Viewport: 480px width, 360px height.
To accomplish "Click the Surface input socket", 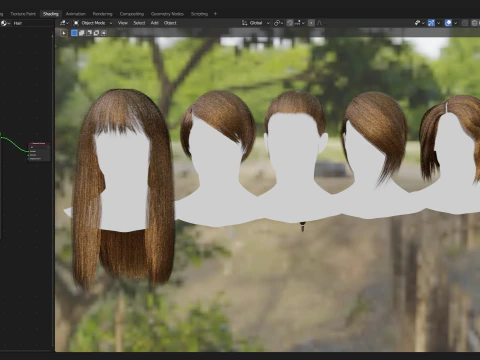I will click(x=28, y=151).
